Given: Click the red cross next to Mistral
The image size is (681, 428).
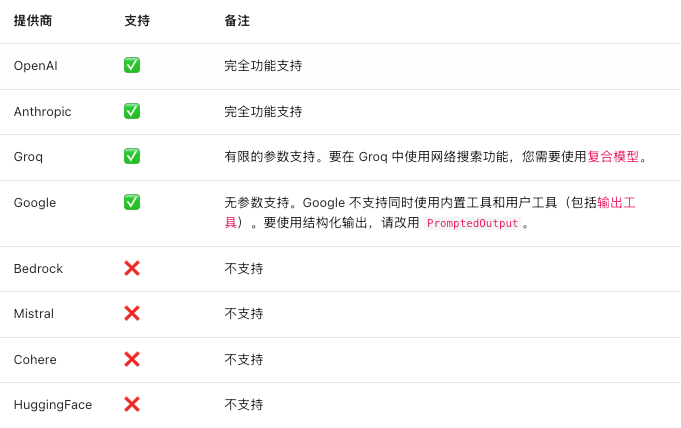Looking at the screenshot, I should [x=132, y=313].
